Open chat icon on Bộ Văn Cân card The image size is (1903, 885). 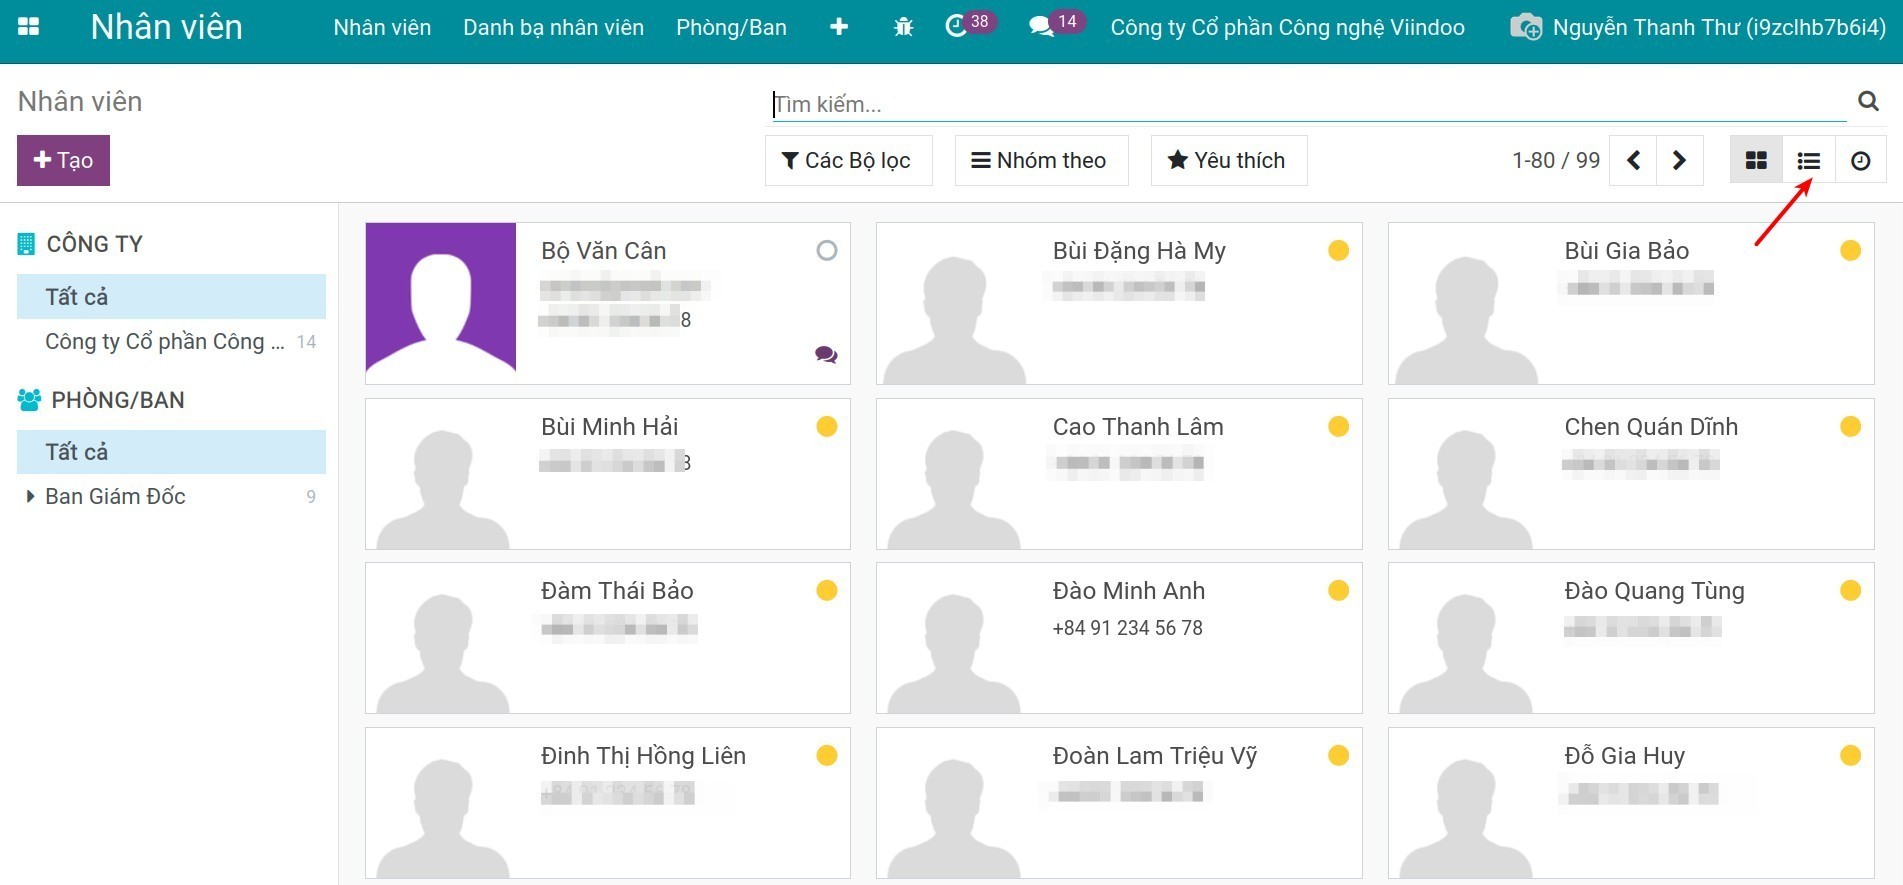click(x=826, y=354)
